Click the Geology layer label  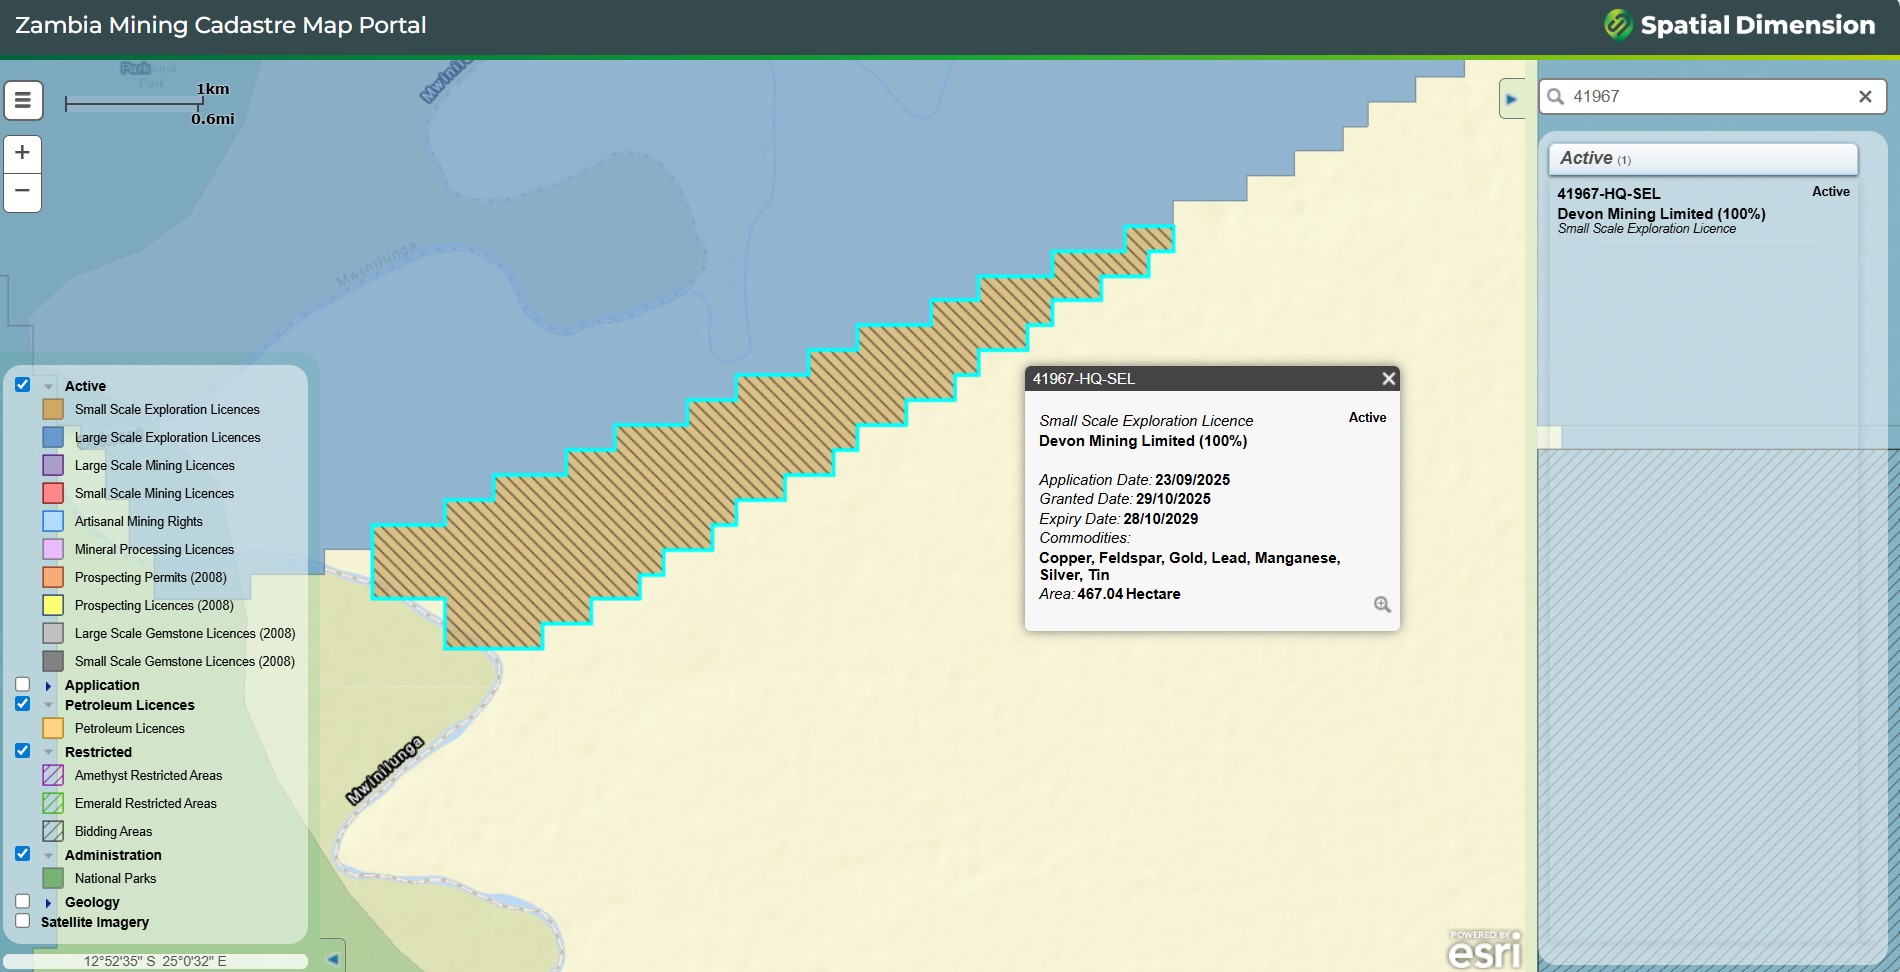coord(92,902)
